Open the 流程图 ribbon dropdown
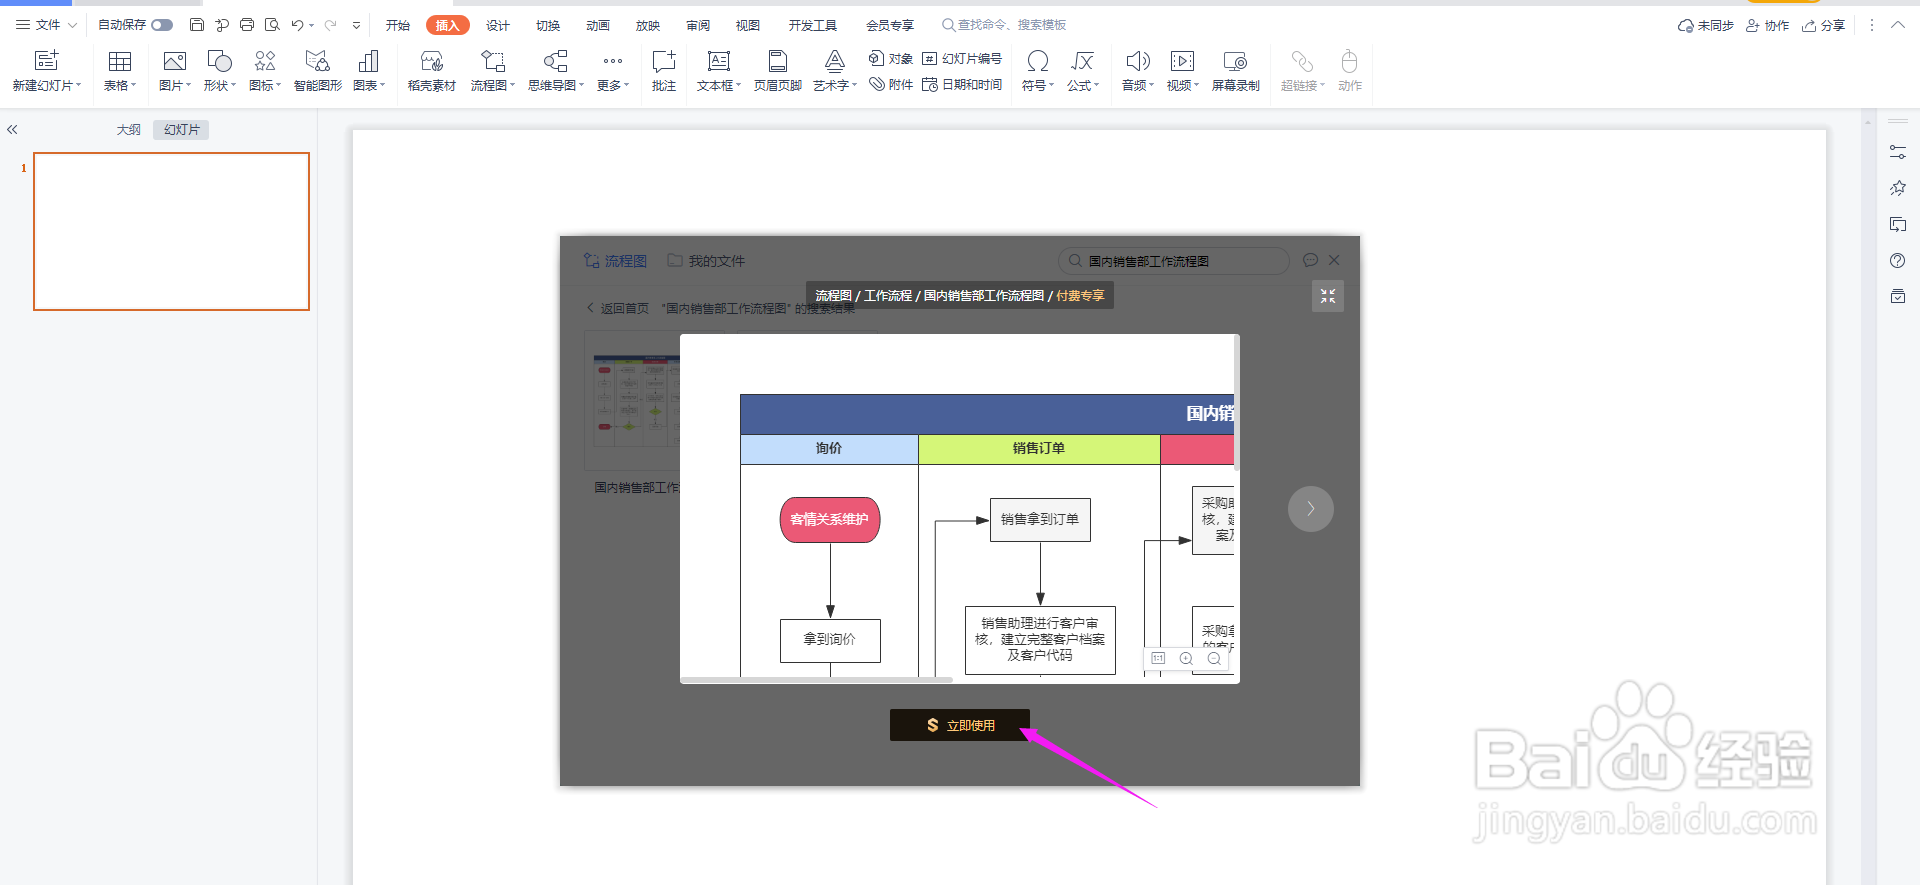 [493, 71]
